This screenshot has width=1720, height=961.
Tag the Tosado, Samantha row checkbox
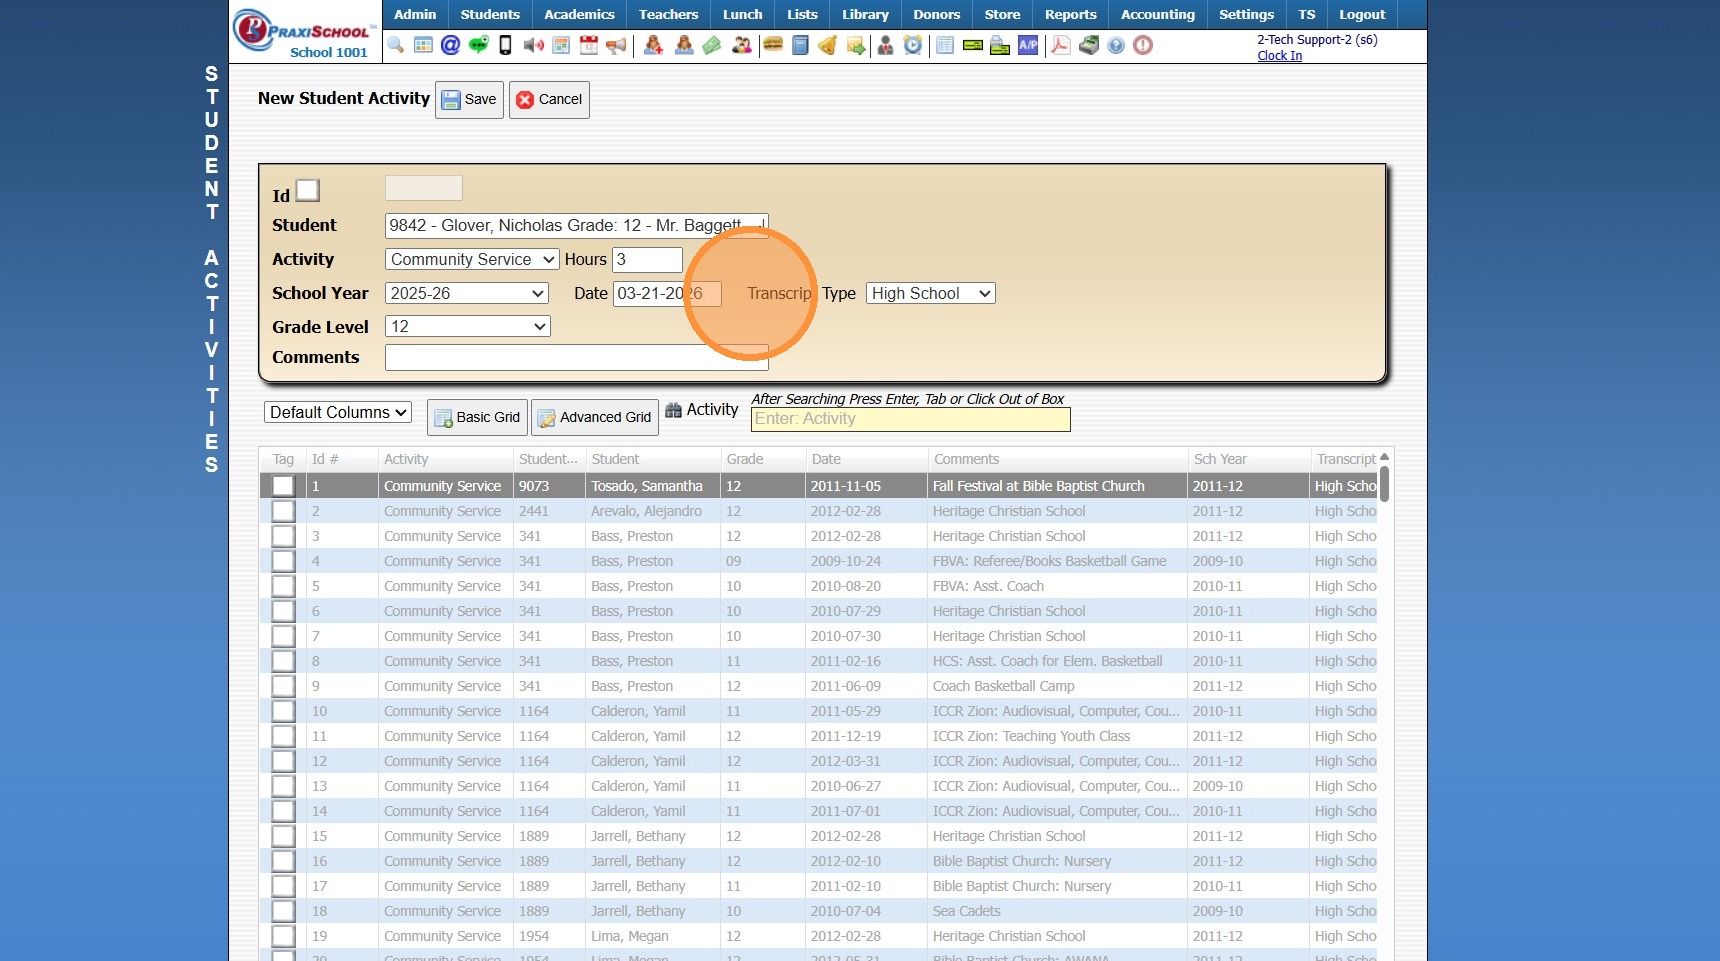[x=284, y=486]
